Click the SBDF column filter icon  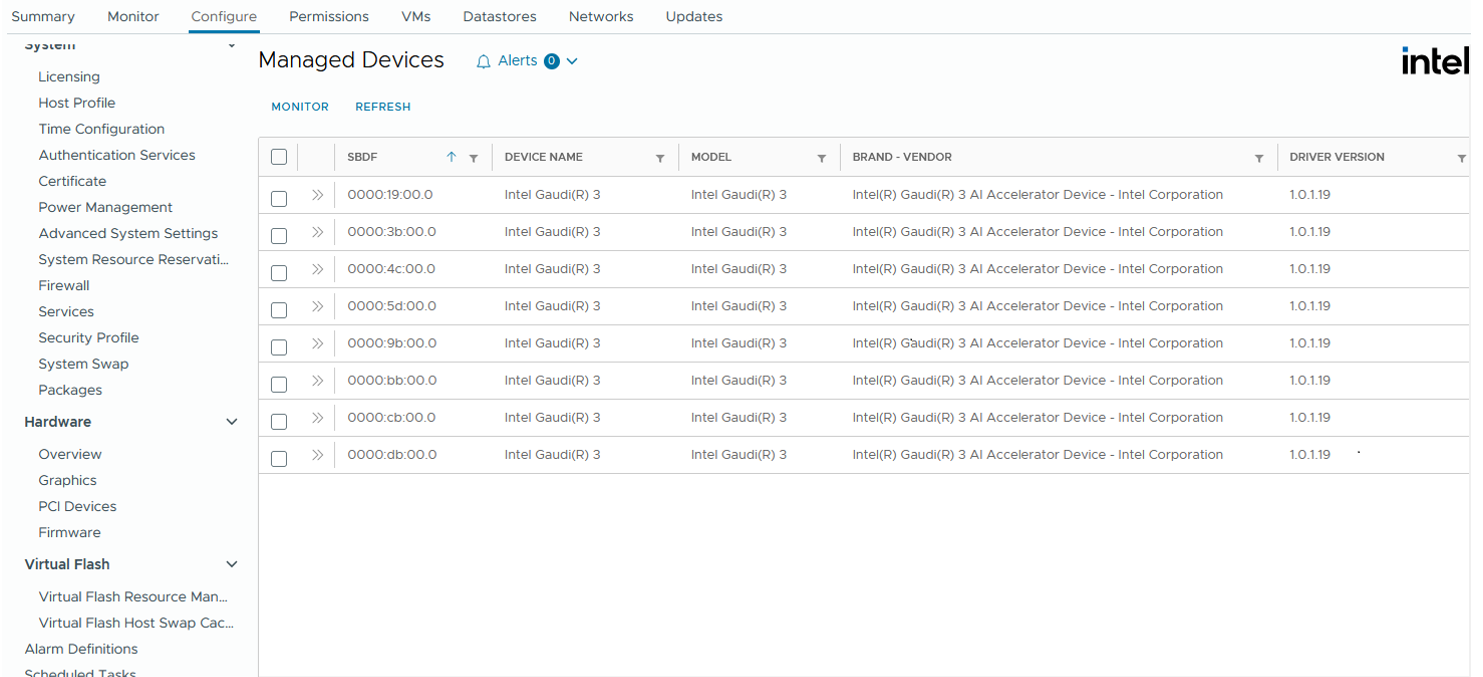[474, 158]
